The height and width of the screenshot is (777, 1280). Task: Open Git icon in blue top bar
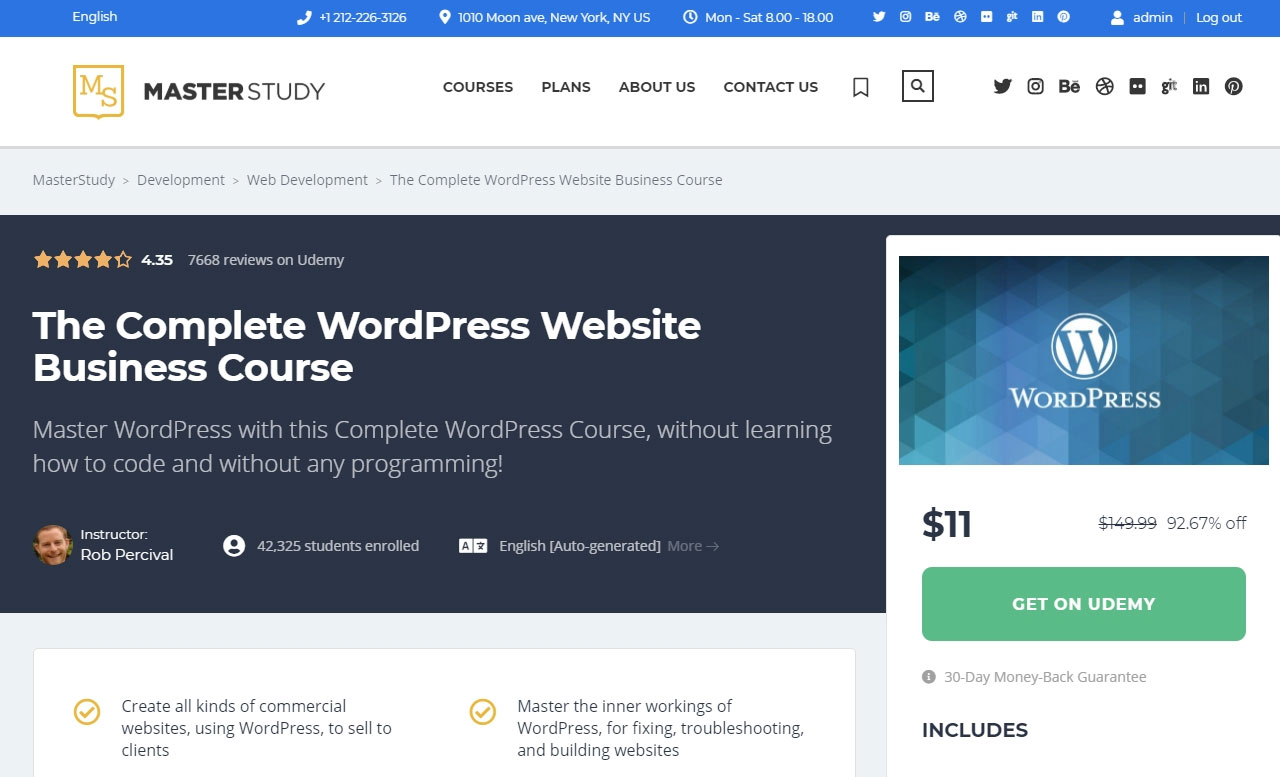tap(1012, 17)
